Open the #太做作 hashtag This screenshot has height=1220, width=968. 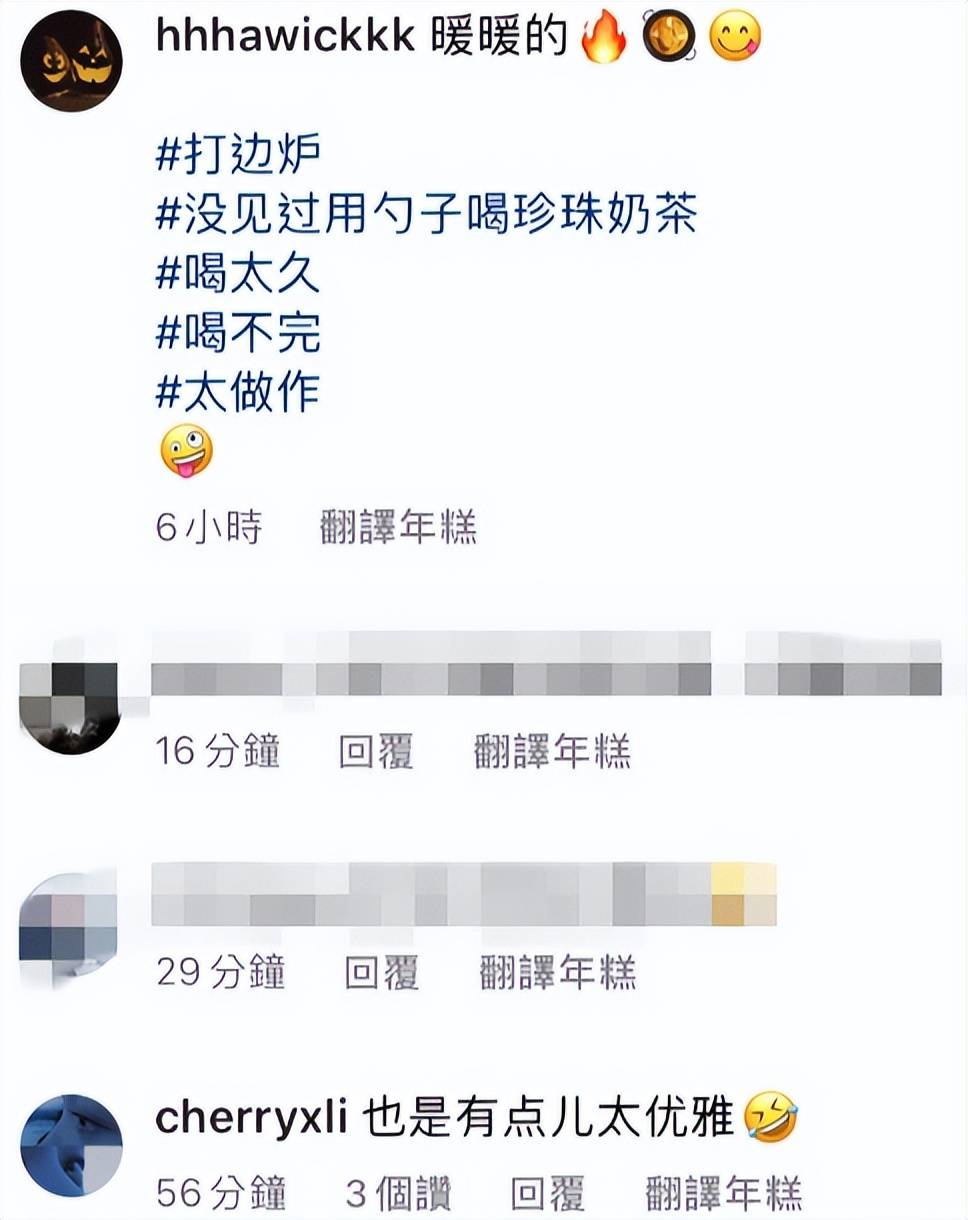point(238,391)
